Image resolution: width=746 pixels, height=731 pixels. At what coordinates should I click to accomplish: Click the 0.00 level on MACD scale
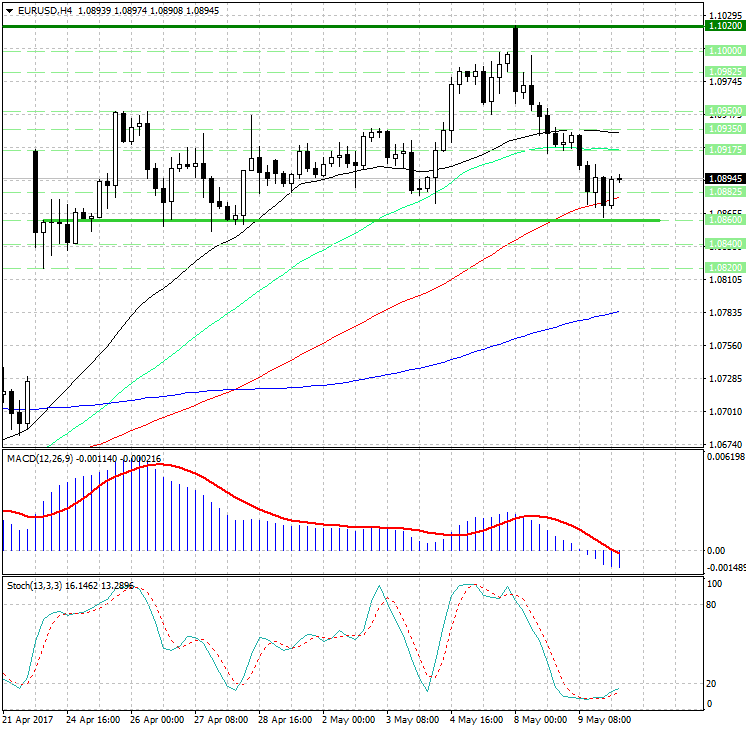[716, 550]
